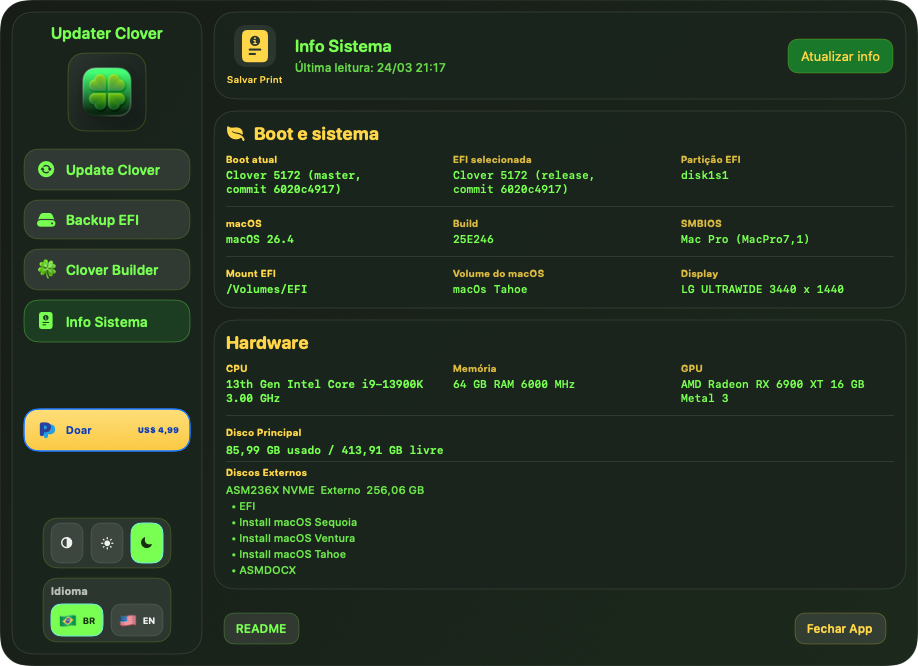Click the Updater Clover title
Screen dimensions: 918x666
107,33
